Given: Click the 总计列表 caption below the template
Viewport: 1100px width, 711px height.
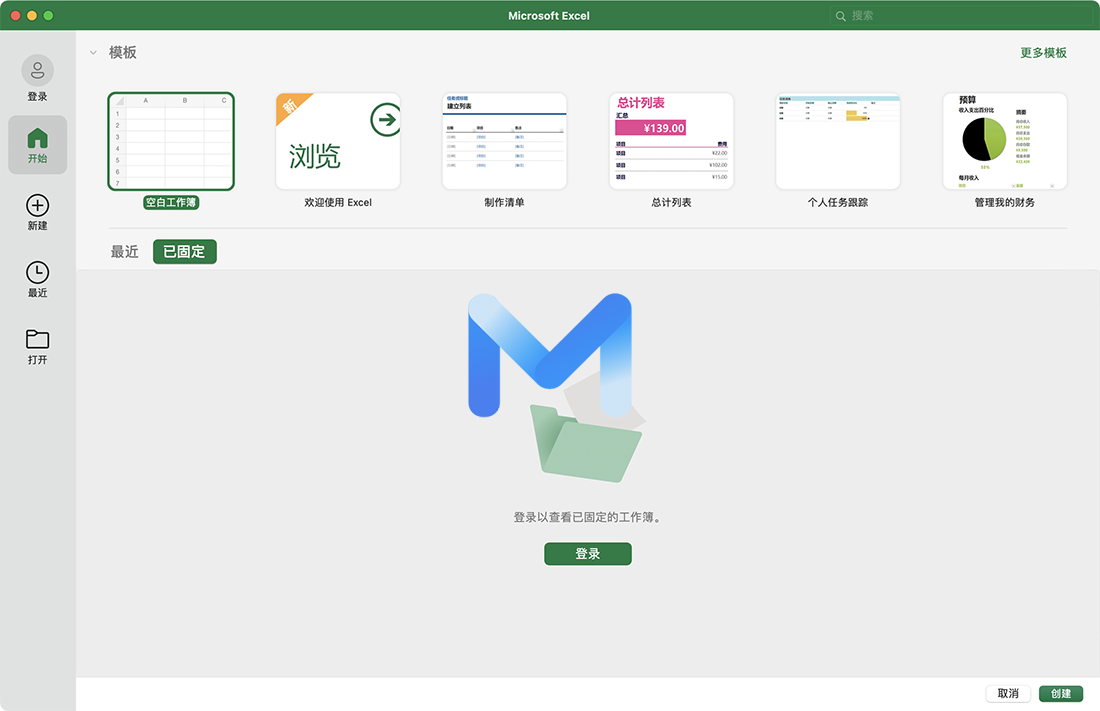Looking at the screenshot, I should (671, 202).
